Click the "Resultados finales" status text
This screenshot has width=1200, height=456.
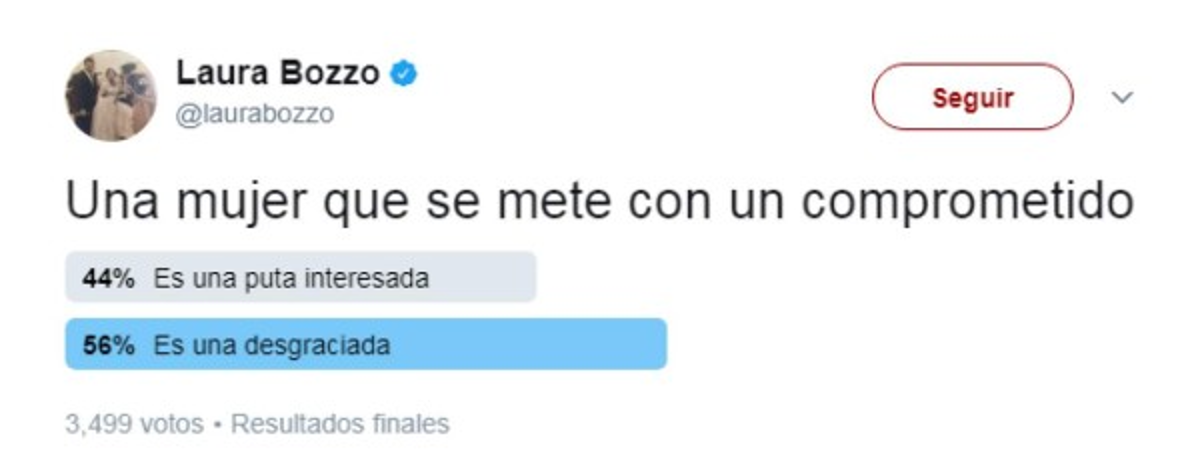pos(340,423)
